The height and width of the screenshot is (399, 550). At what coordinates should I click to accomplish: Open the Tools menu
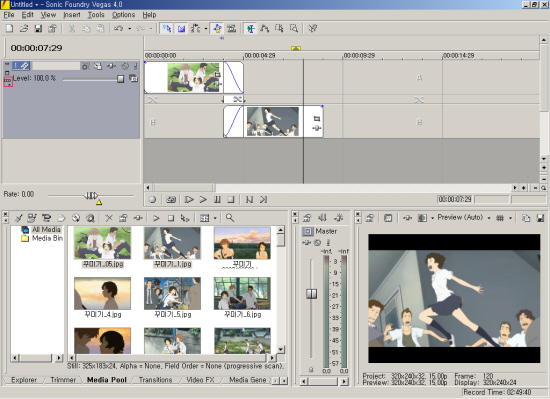[x=96, y=15]
